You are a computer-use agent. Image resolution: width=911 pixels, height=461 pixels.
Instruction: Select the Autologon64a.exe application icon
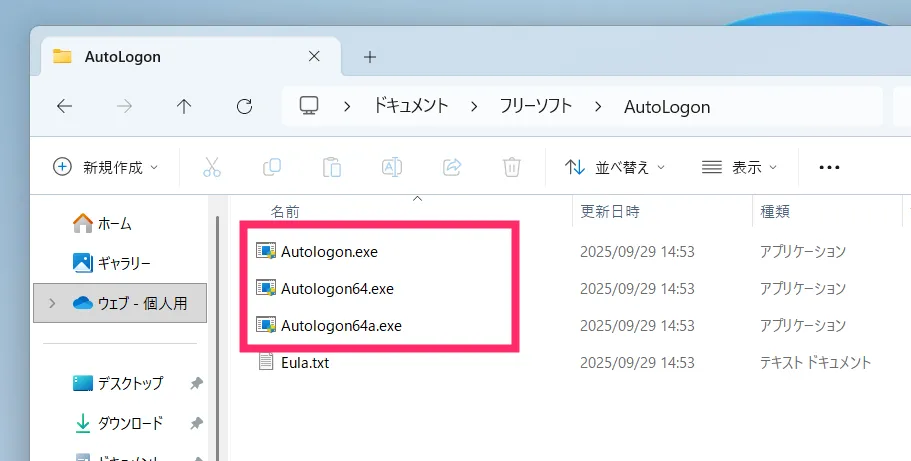pos(266,326)
